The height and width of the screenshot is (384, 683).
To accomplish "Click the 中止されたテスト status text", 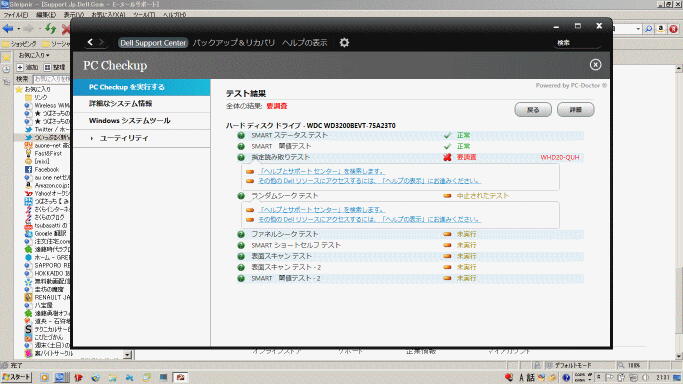I will [482, 196].
